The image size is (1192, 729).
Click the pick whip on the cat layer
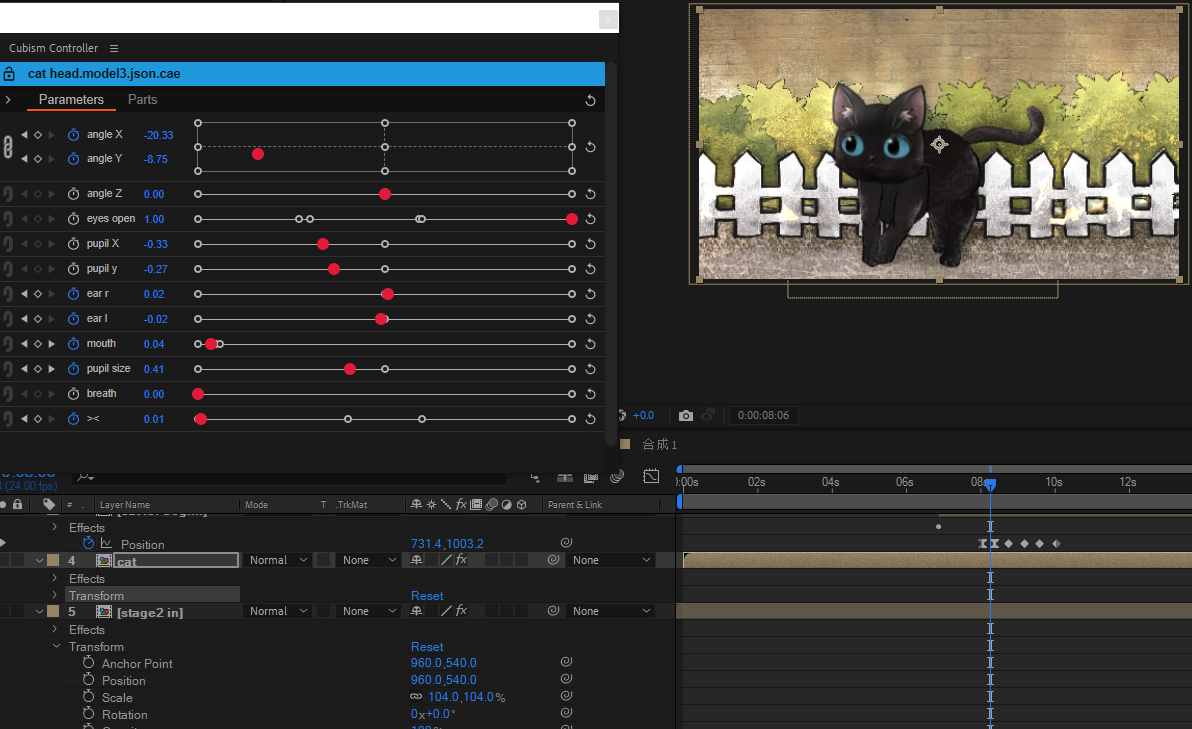tap(554, 560)
